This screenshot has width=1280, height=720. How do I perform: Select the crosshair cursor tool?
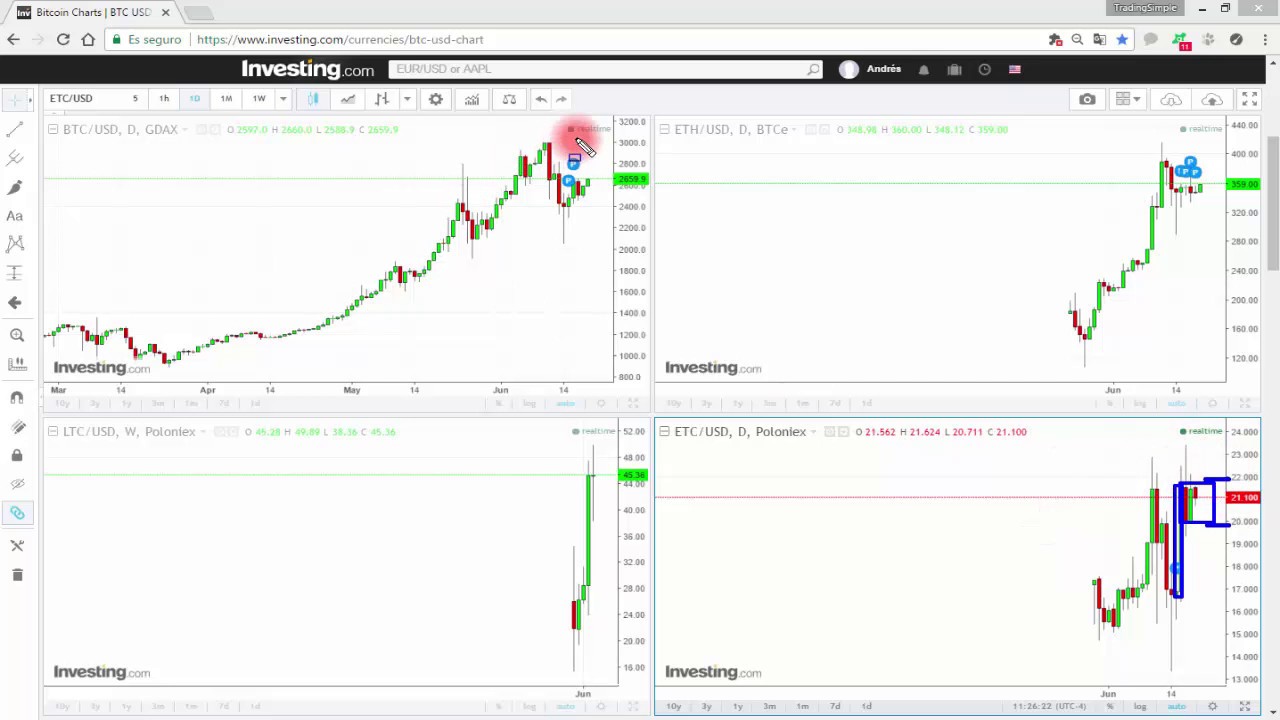click(x=15, y=100)
